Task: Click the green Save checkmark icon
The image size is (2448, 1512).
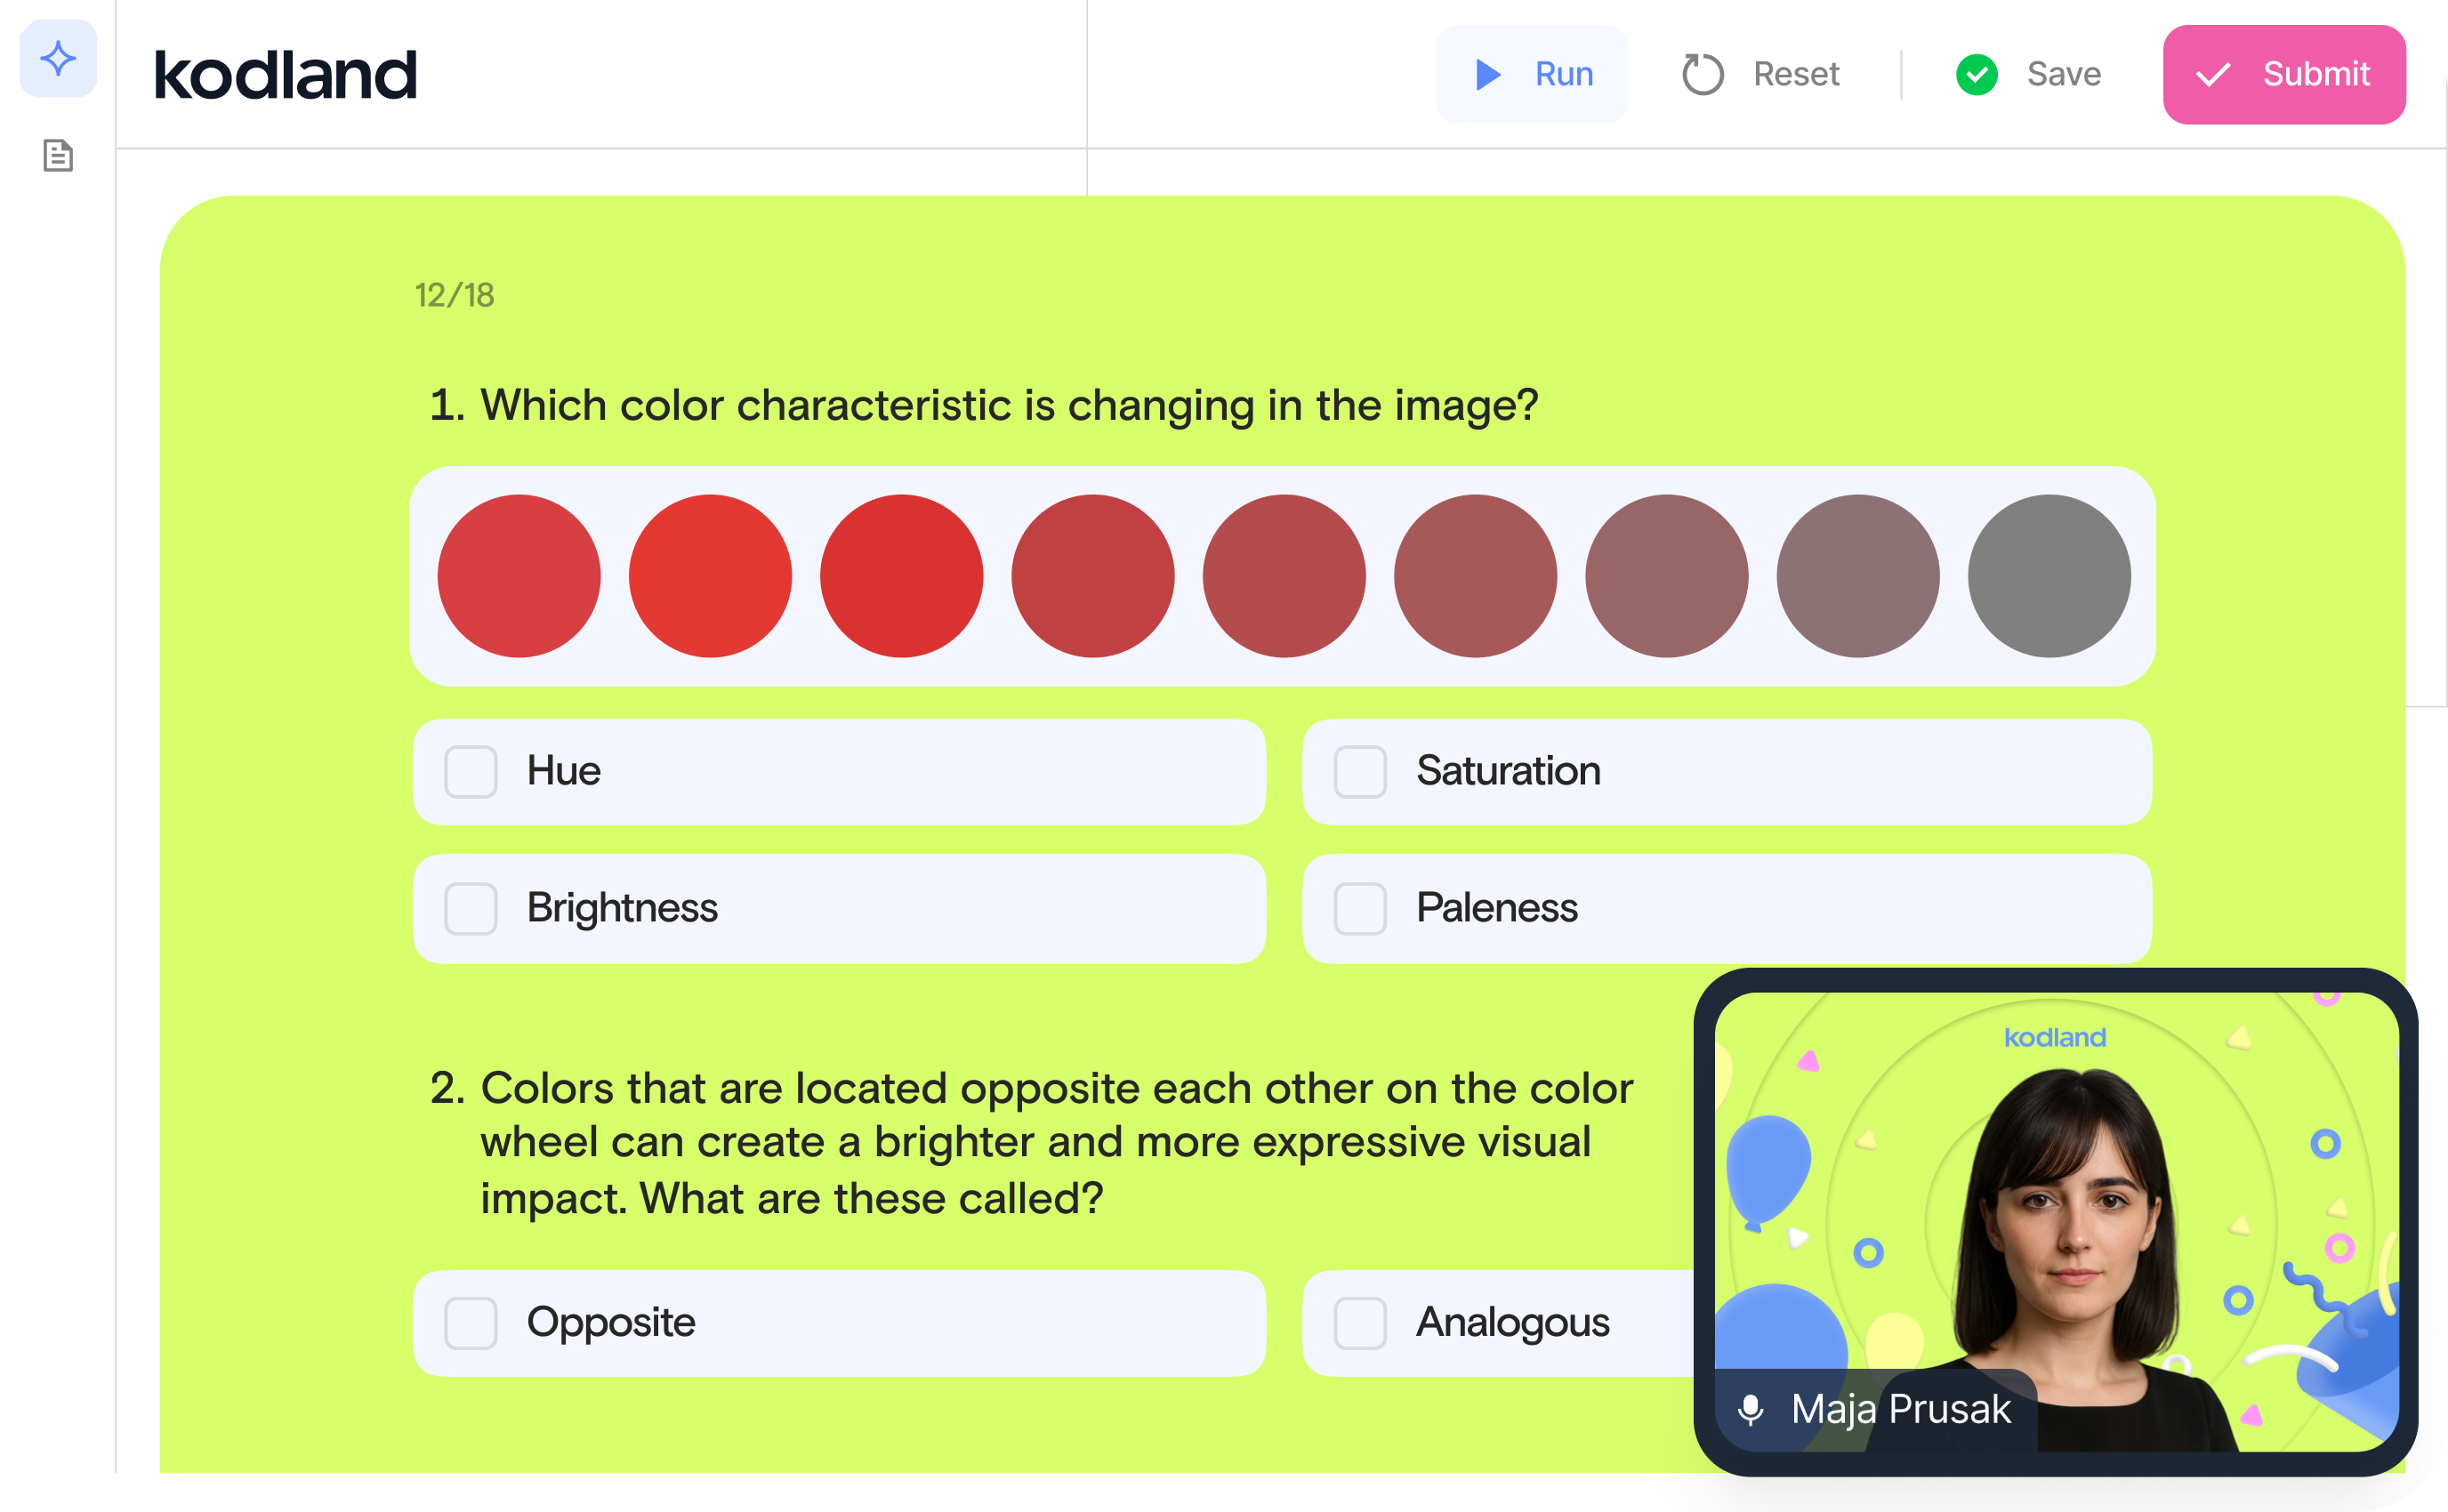Action: tap(1976, 75)
